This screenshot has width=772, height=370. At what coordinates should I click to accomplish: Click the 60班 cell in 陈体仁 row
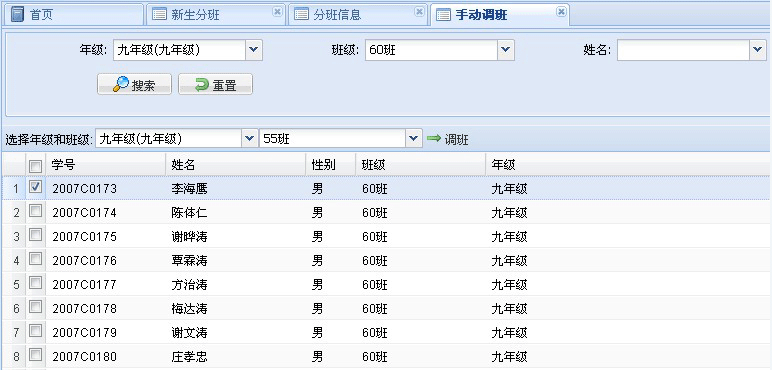tap(375, 213)
